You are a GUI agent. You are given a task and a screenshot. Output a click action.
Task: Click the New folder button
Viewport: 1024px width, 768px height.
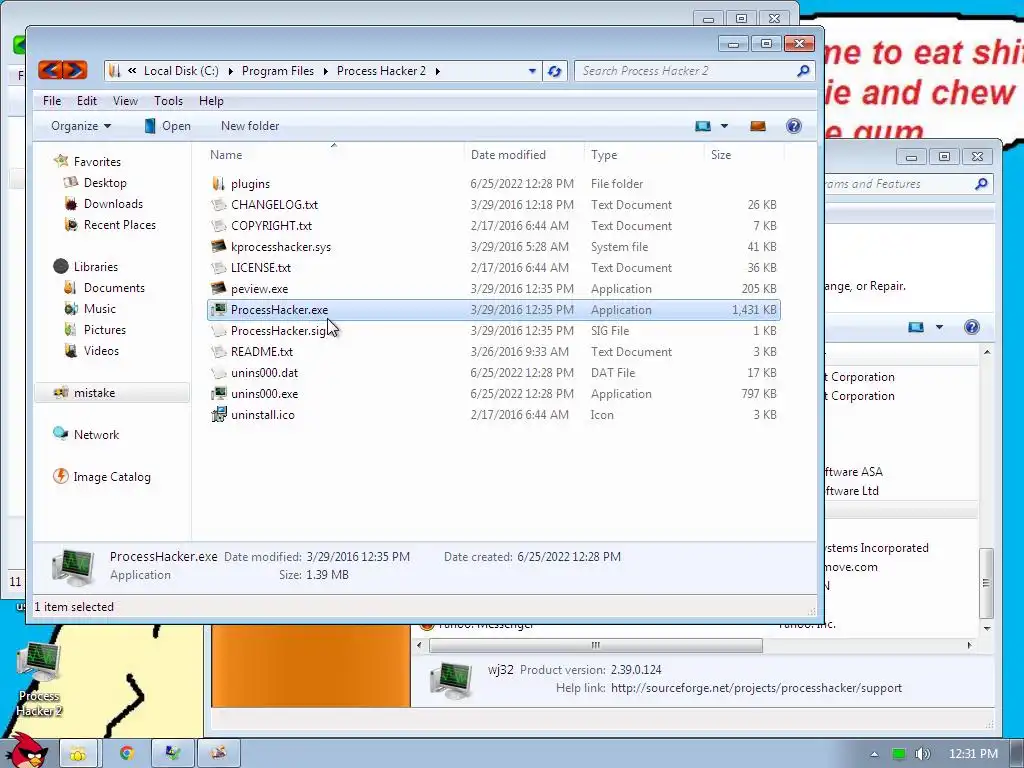point(249,126)
